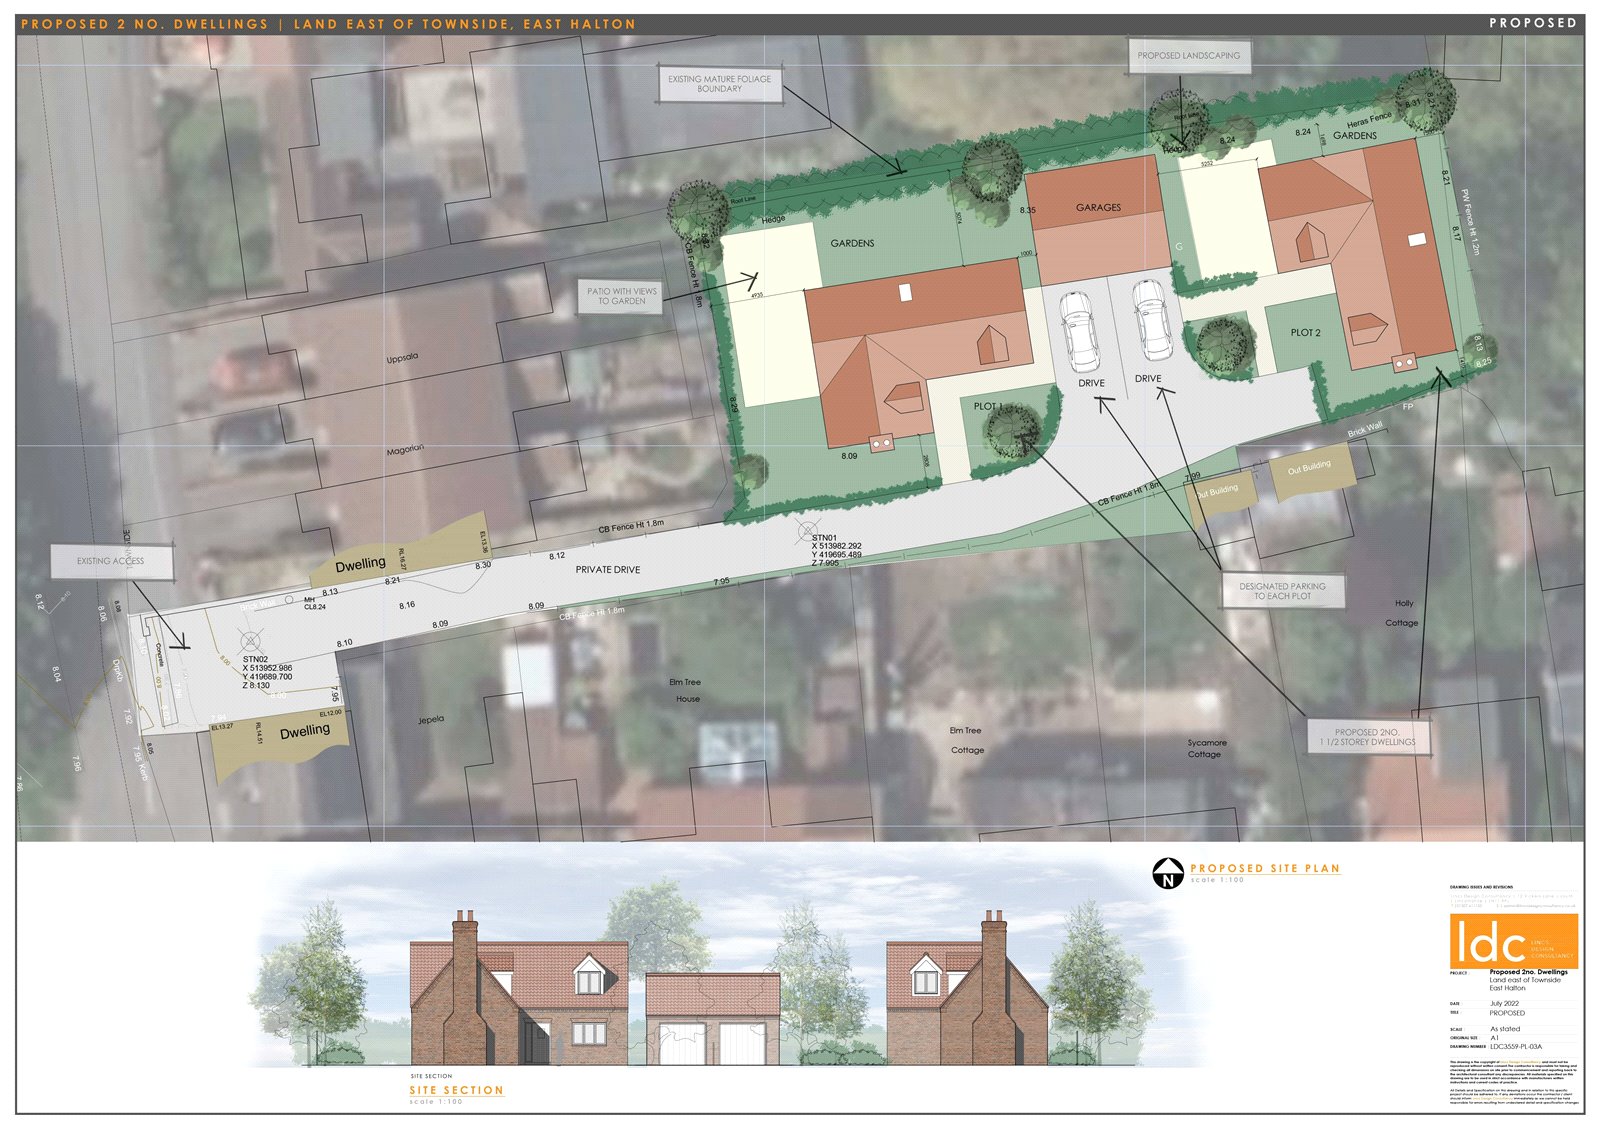Click the Private Drive label
Screen dimensions: 1600x1130
pyautogui.click(x=607, y=570)
